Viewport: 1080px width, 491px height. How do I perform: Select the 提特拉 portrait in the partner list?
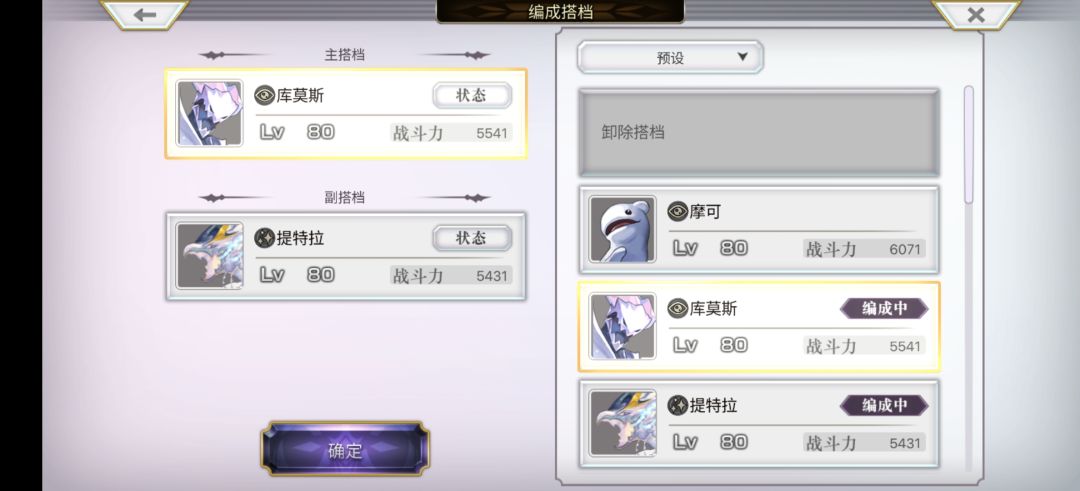tap(623, 423)
